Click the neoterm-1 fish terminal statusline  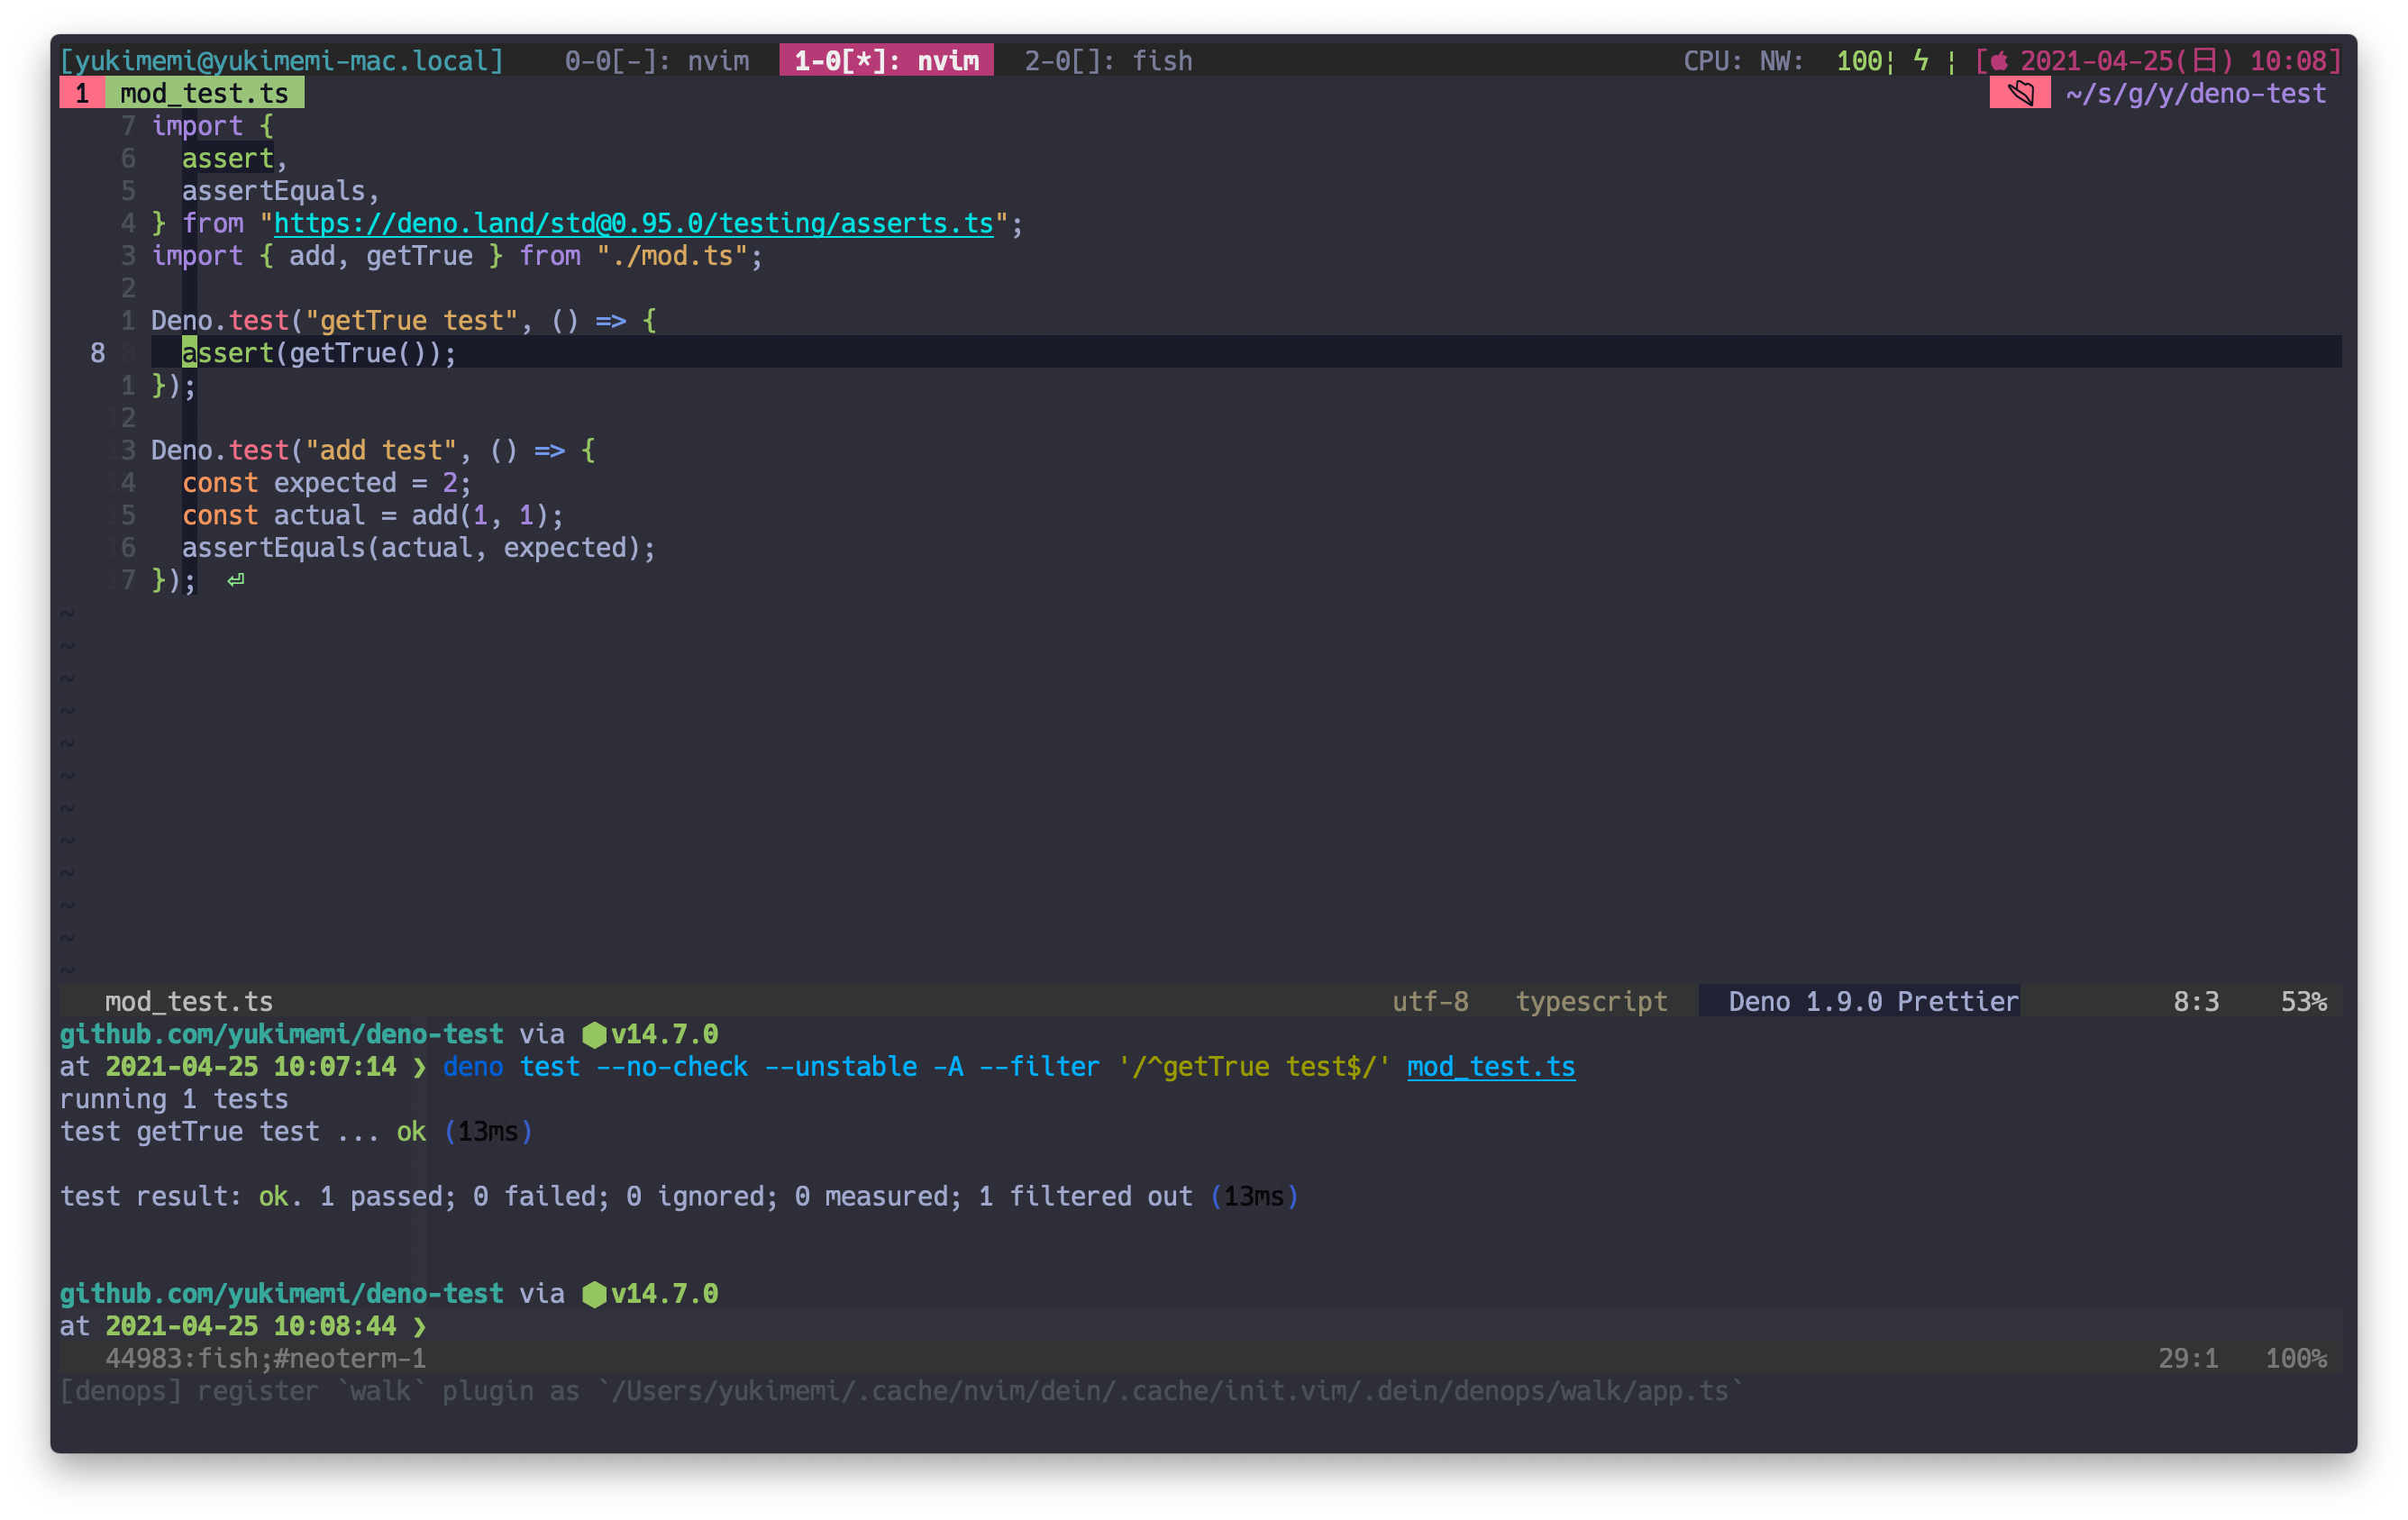click(265, 1358)
